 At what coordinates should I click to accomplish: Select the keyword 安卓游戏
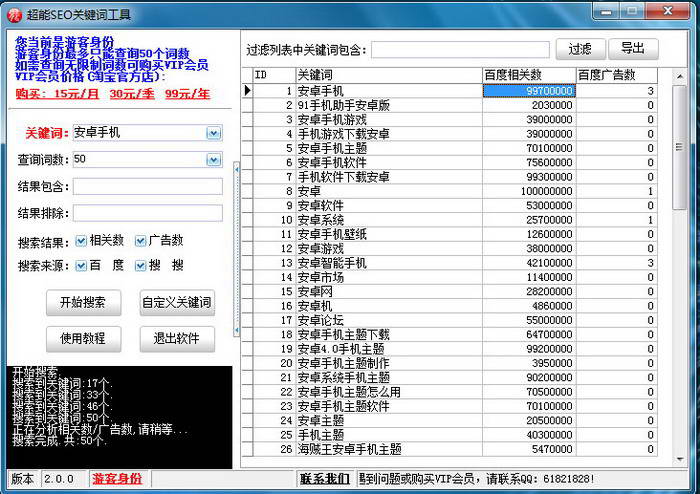[321, 249]
